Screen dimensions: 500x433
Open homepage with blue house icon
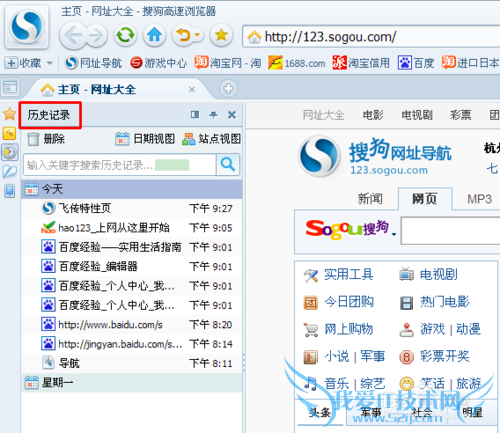(154, 35)
